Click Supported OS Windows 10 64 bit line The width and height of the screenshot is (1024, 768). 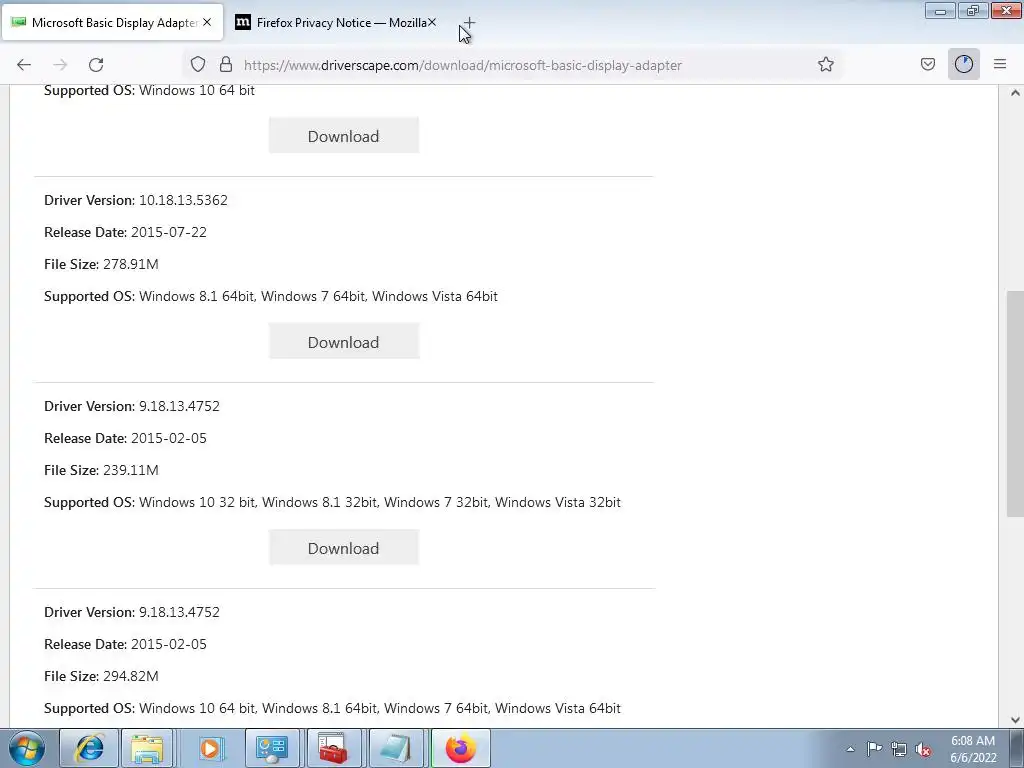(150, 90)
